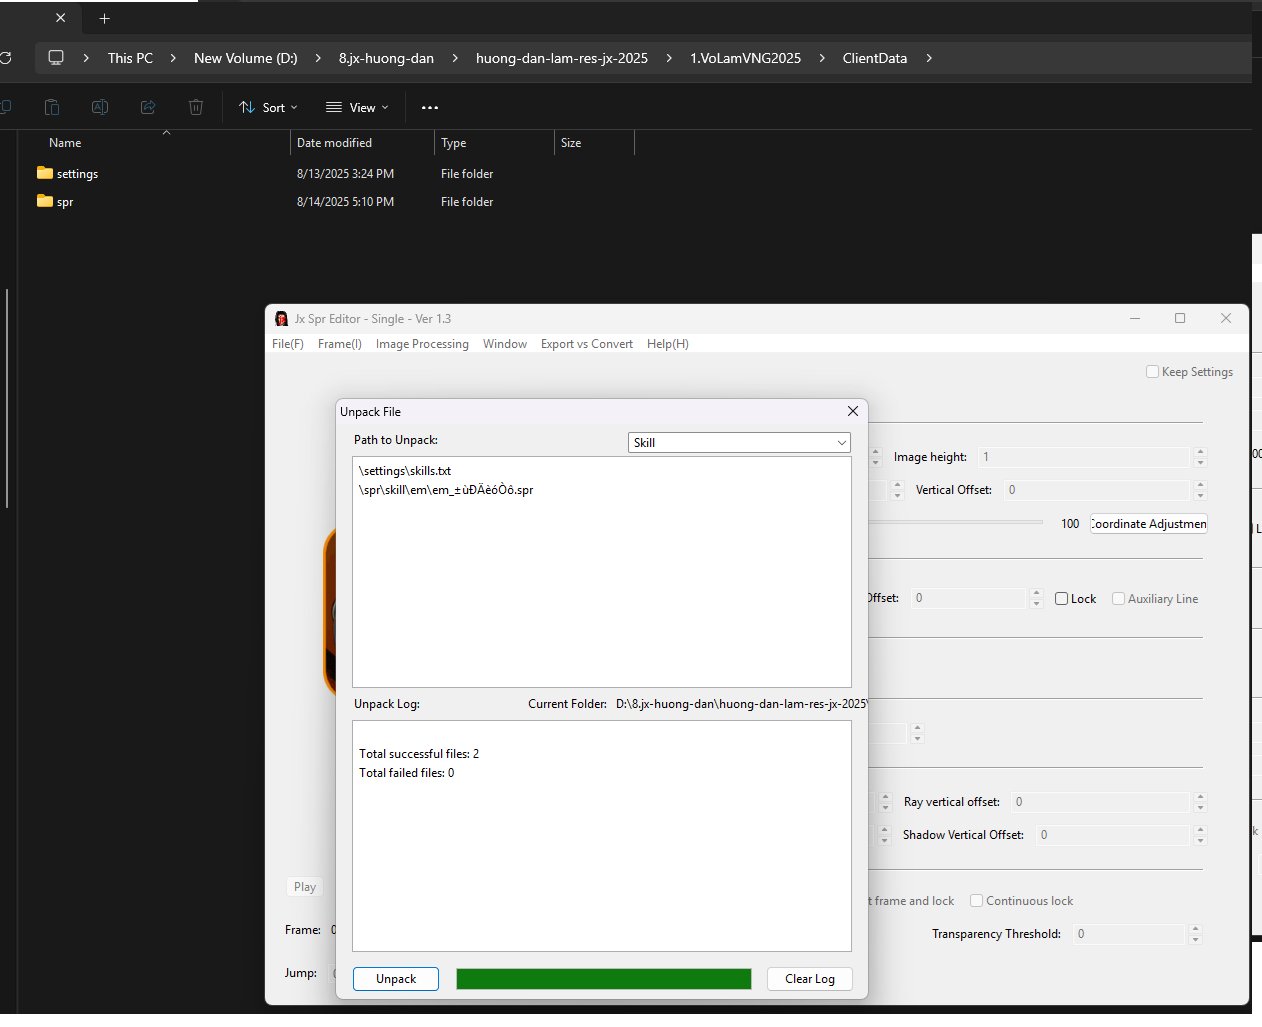Click the Transparency Threshold input field

[x=1128, y=934]
